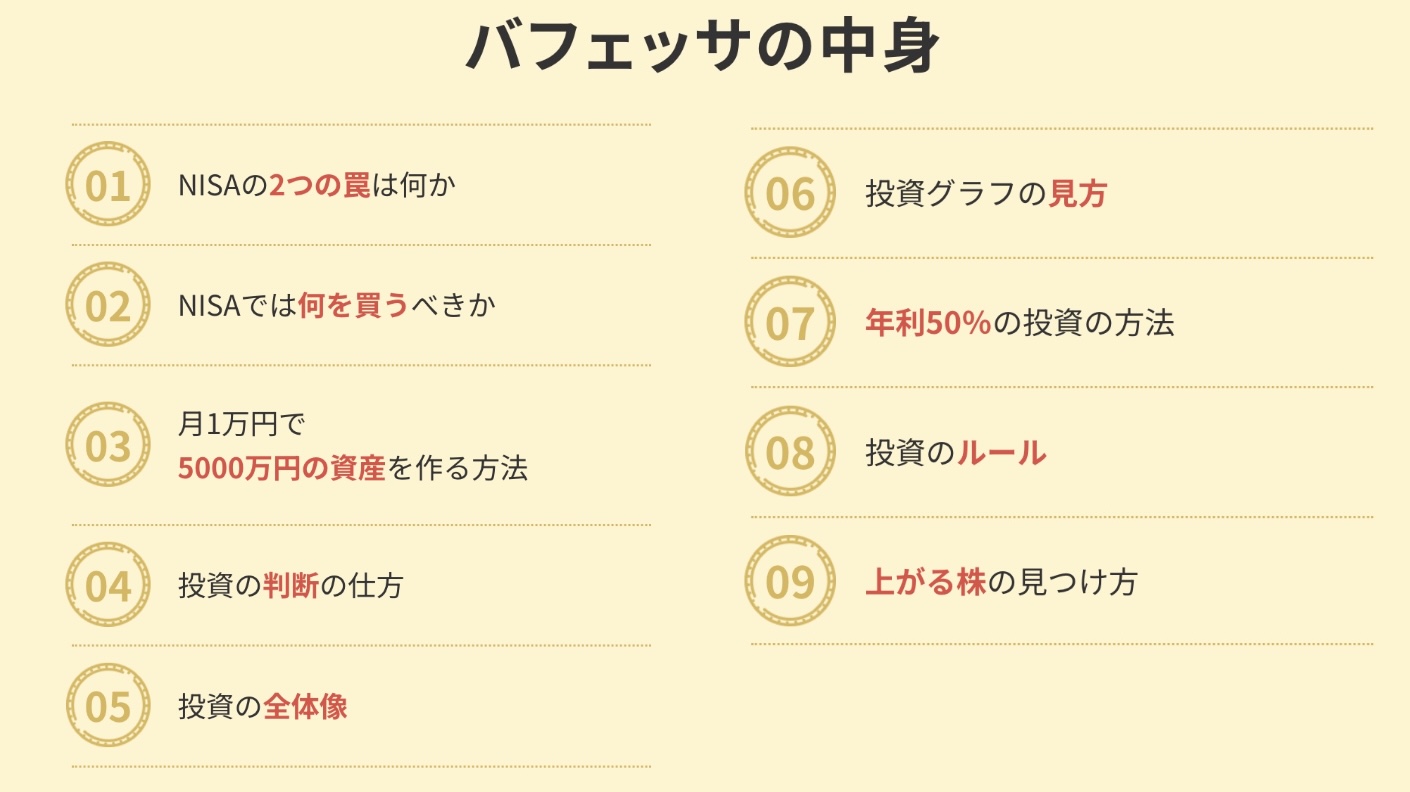Screen dimensions: 1410x792
Task: Select the '投資の判断の仕方' item
Action: click(290, 586)
